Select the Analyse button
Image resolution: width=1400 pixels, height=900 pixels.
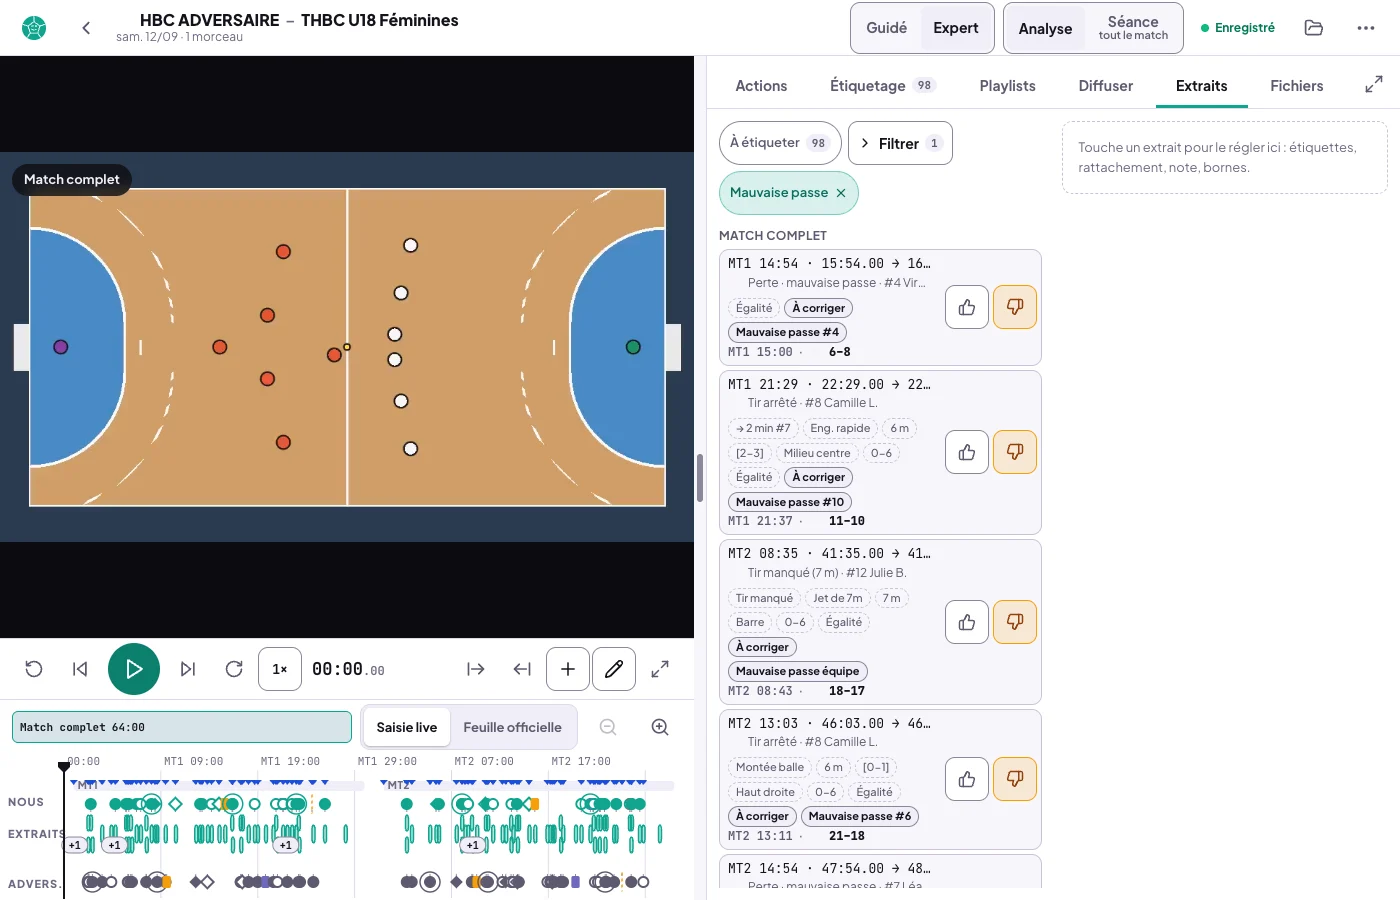tap(1045, 28)
